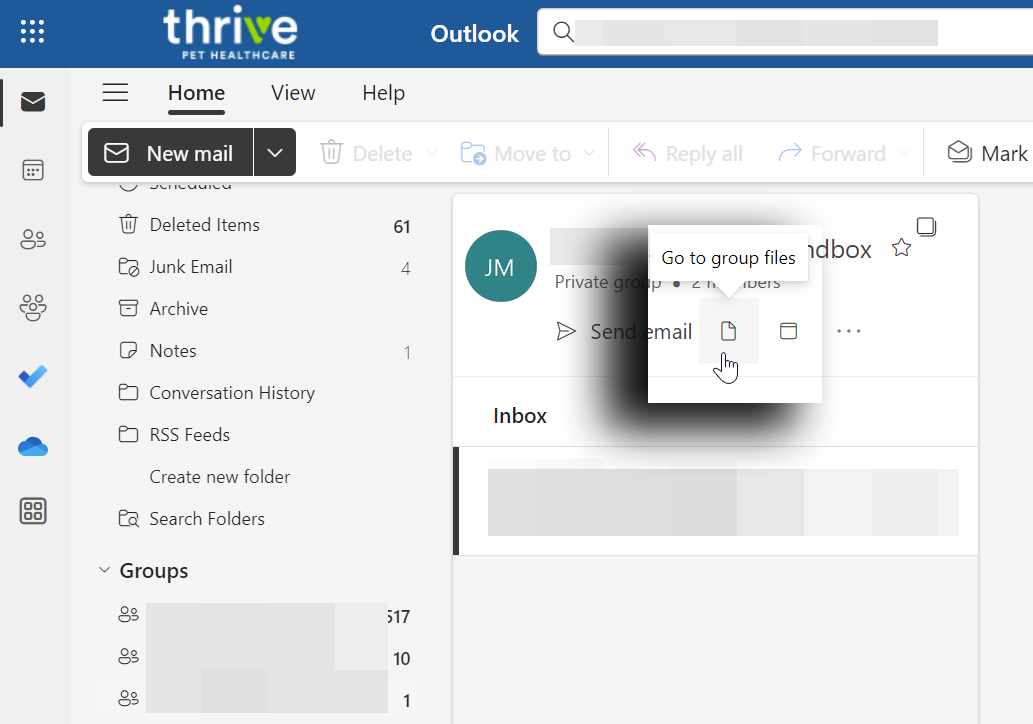Image resolution: width=1033 pixels, height=724 pixels.
Task: Open Groups icon in the left rail
Action: coord(33,307)
